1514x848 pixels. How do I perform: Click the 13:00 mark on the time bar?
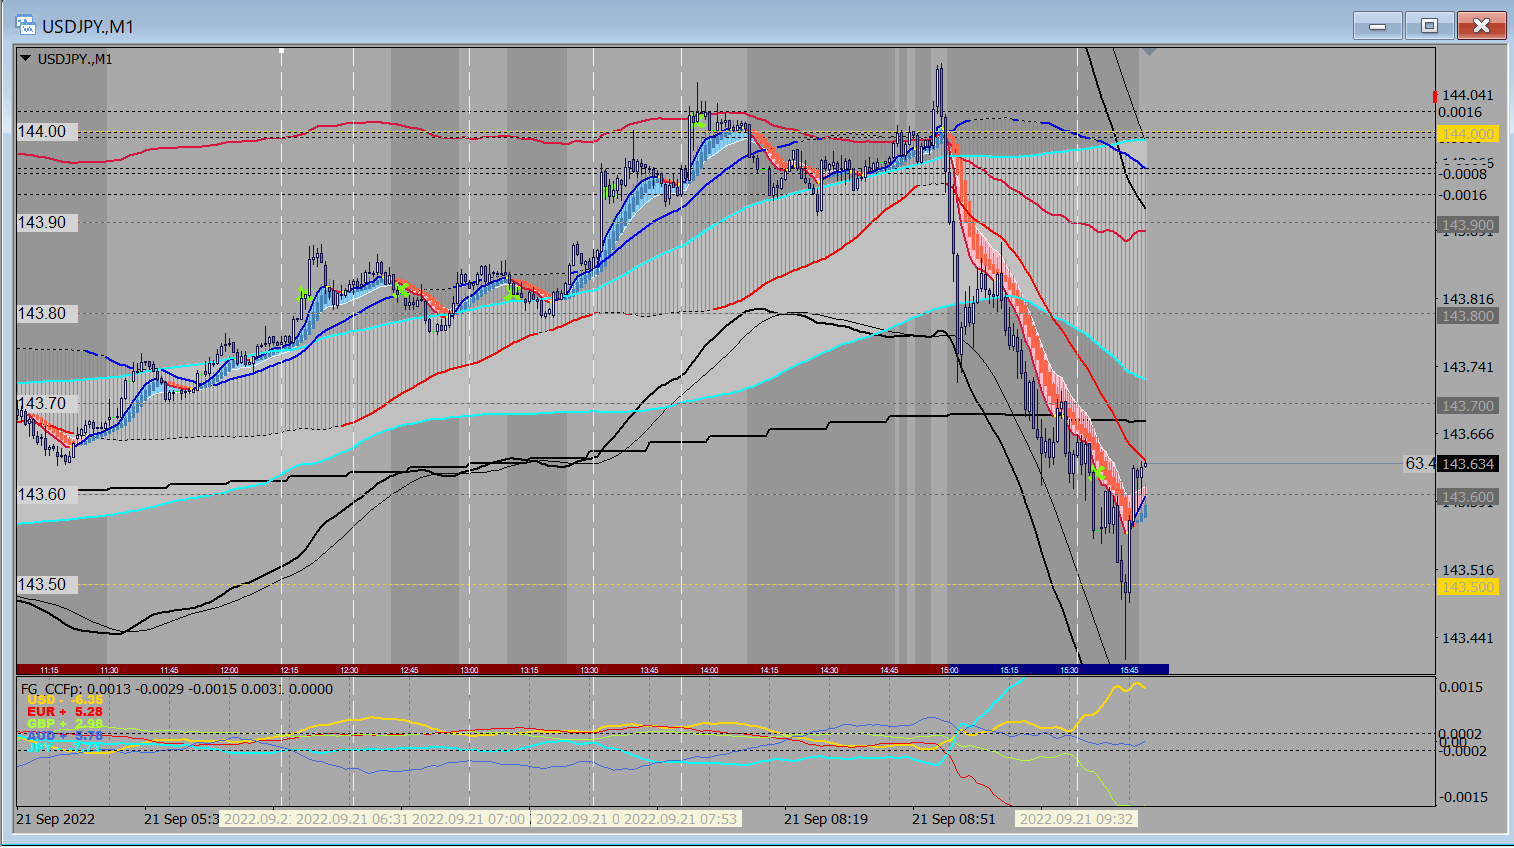pyautogui.click(x=469, y=670)
